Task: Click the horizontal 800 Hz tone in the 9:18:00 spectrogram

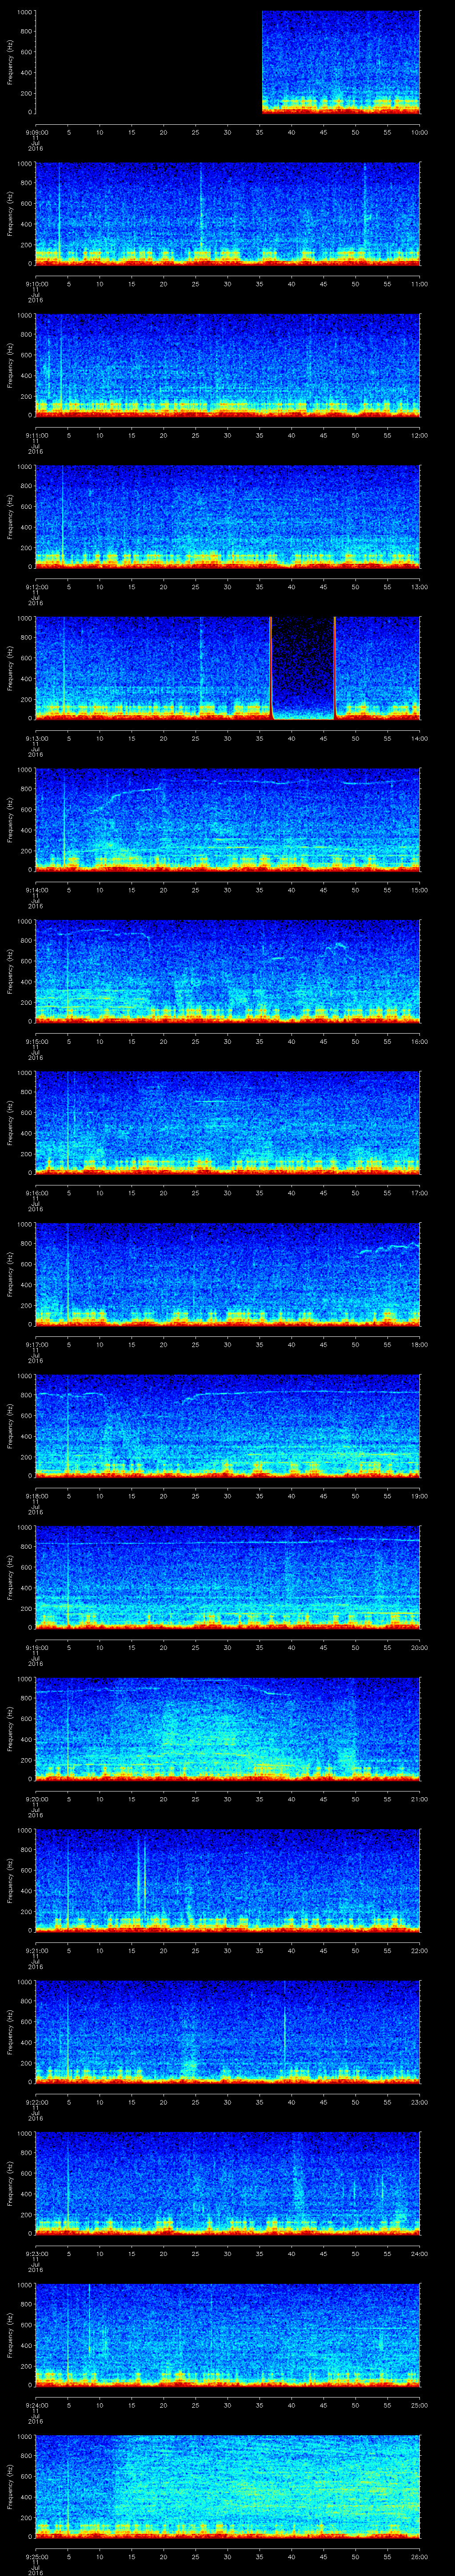Action: 300,1393
